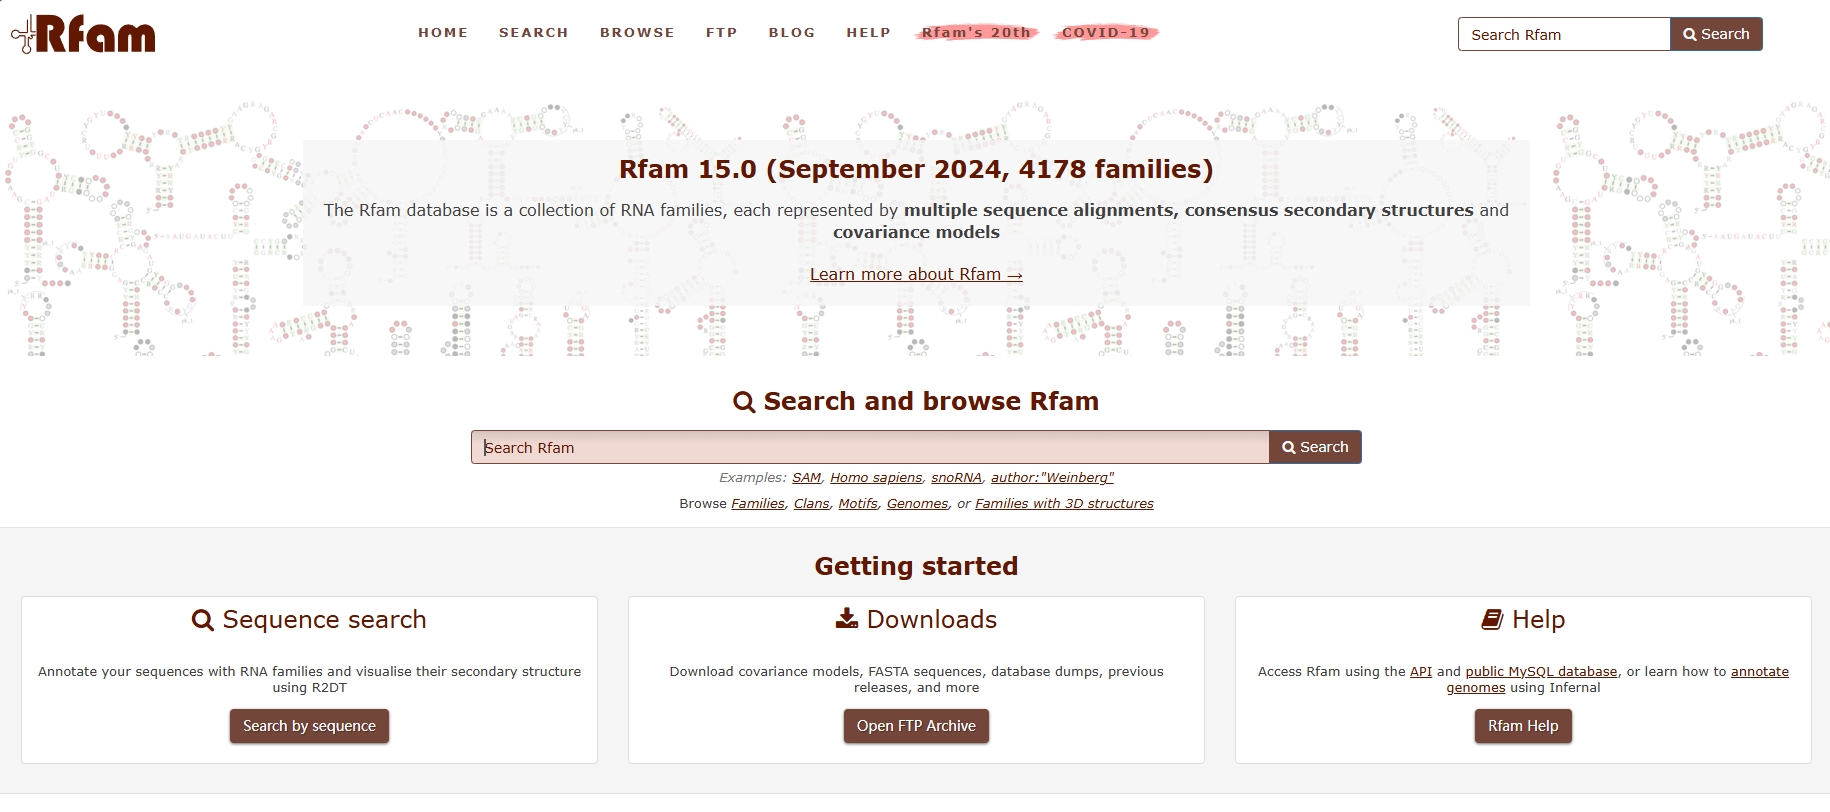Click magnifier icon beside Search and browse Rfam
The image size is (1830, 812).
click(x=744, y=402)
